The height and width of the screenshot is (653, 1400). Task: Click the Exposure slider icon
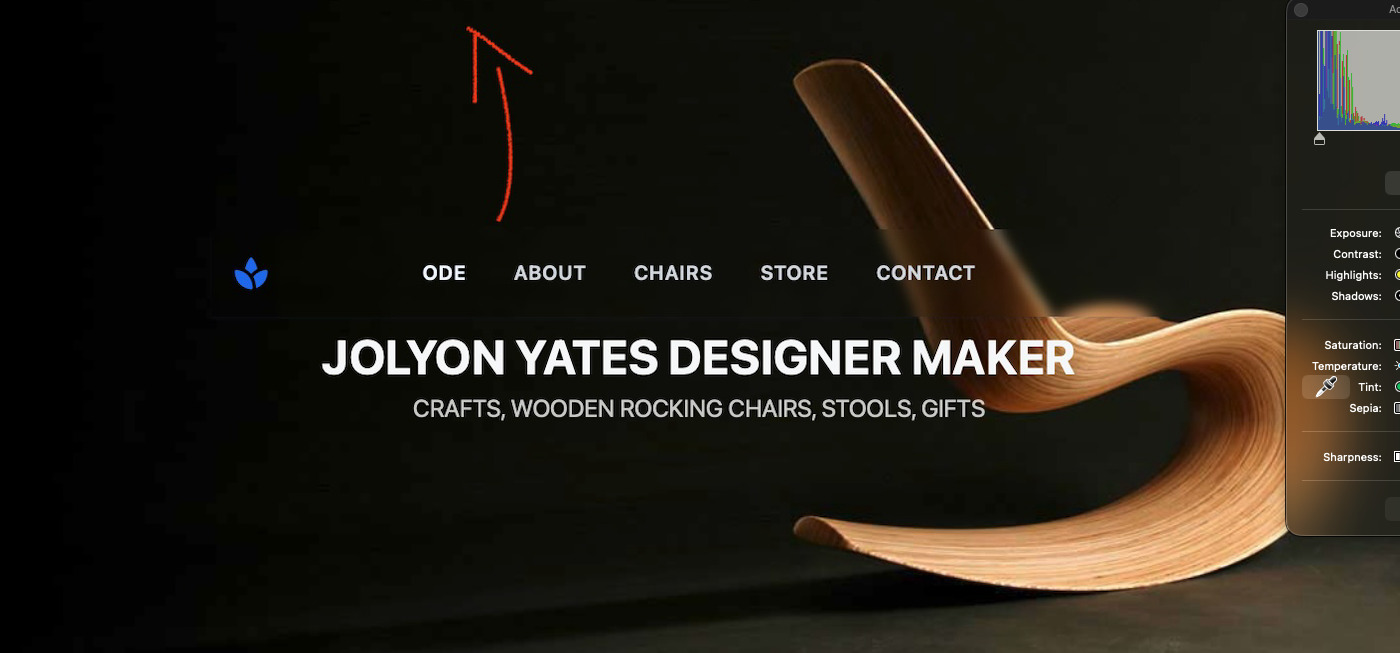coord(1397,233)
